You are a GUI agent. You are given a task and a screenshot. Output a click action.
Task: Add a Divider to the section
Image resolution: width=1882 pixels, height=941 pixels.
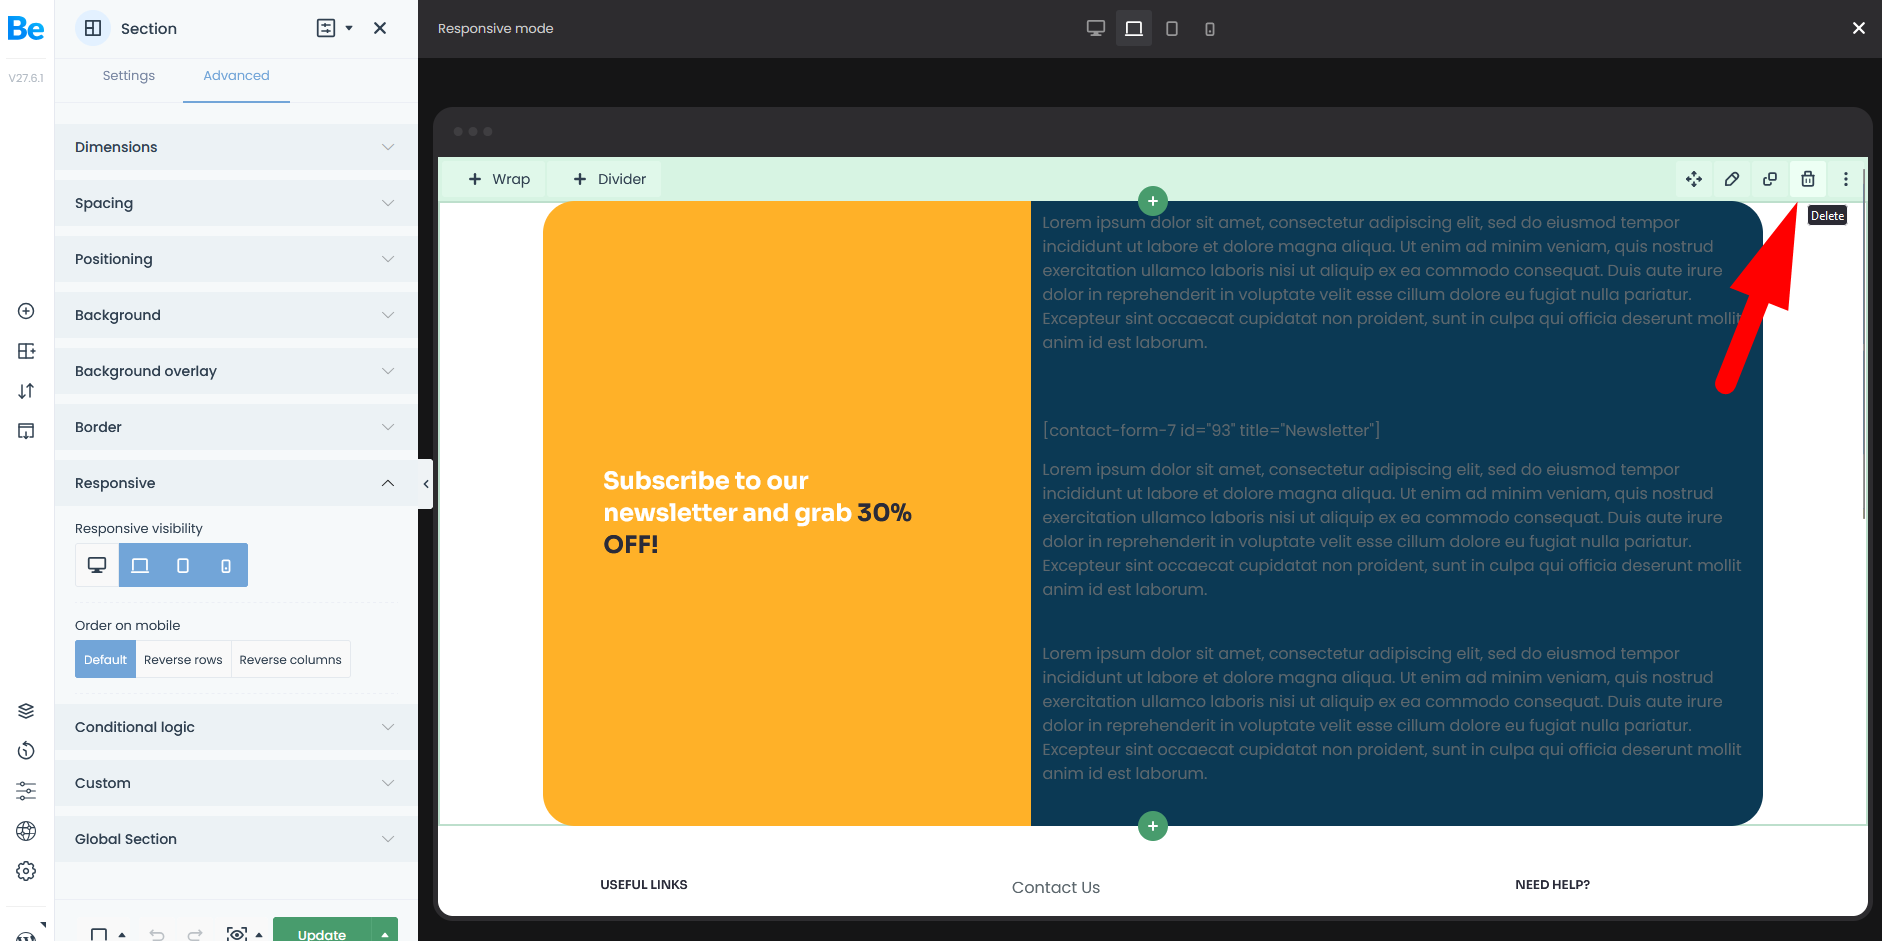click(610, 179)
